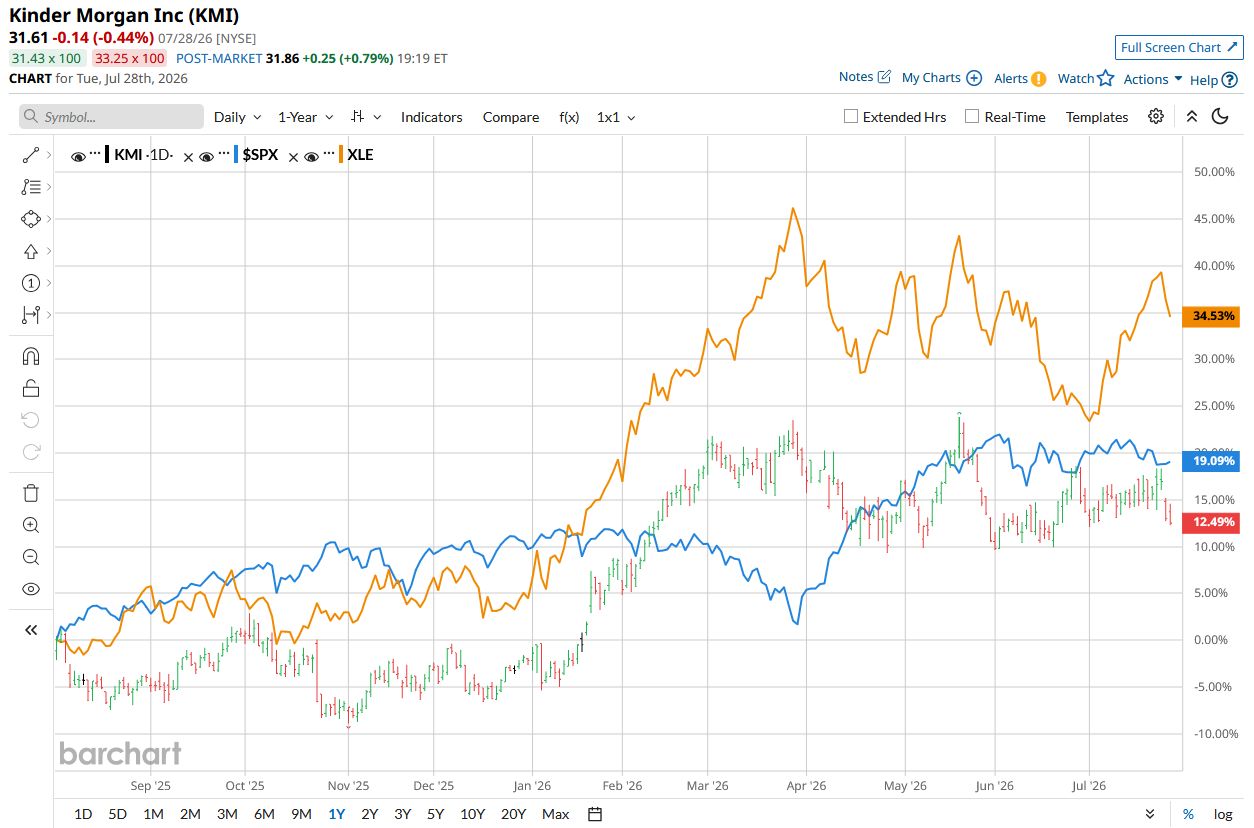Open the calendar date range picker
The width and height of the screenshot is (1254, 828).
(x=595, y=814)
